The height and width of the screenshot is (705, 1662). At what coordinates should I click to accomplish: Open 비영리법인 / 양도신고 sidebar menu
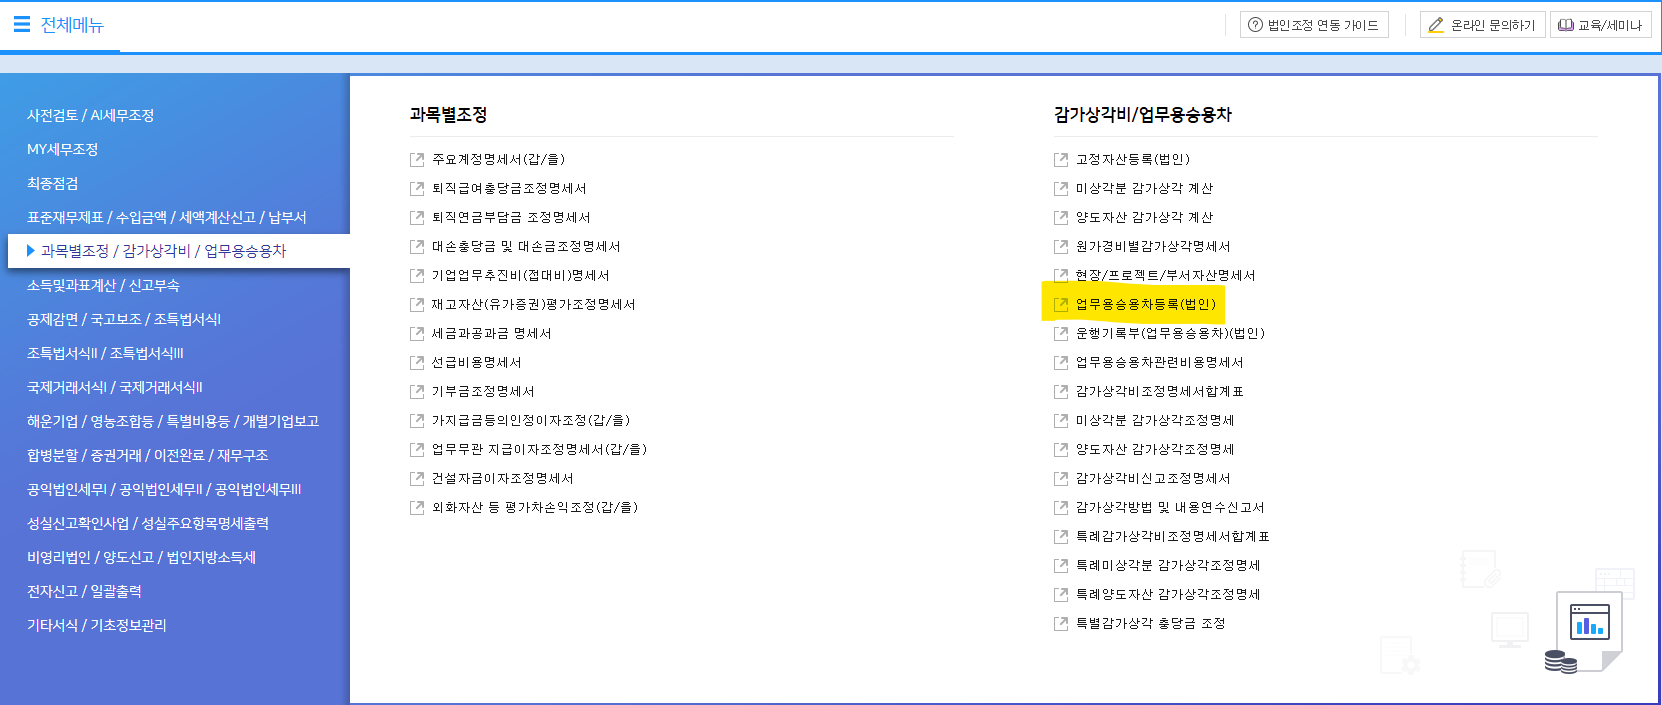point(142,557)
